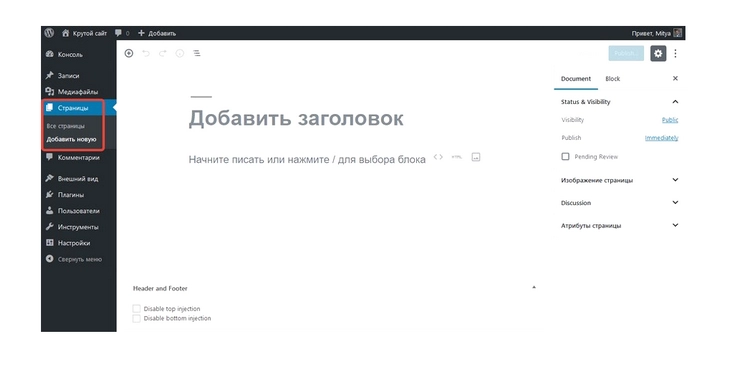Select Страницы menu item
The image size is (730, 375).
(79, 108)
